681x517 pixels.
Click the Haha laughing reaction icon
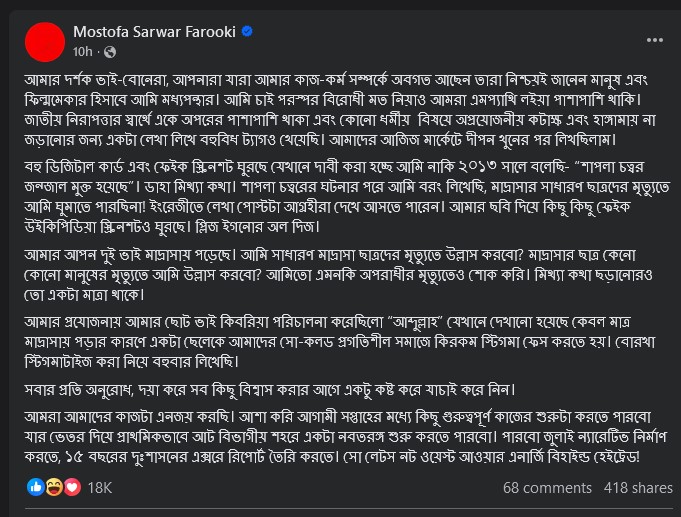point(54,487)
